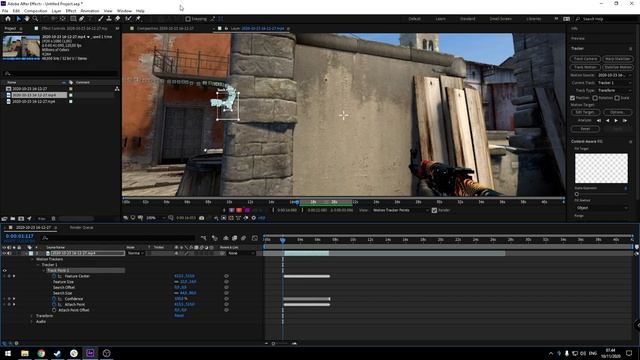Image resolution: width=640 pixels, height=360 pixels.
Task: Open the Current Track dropdown
Action: 615,83
